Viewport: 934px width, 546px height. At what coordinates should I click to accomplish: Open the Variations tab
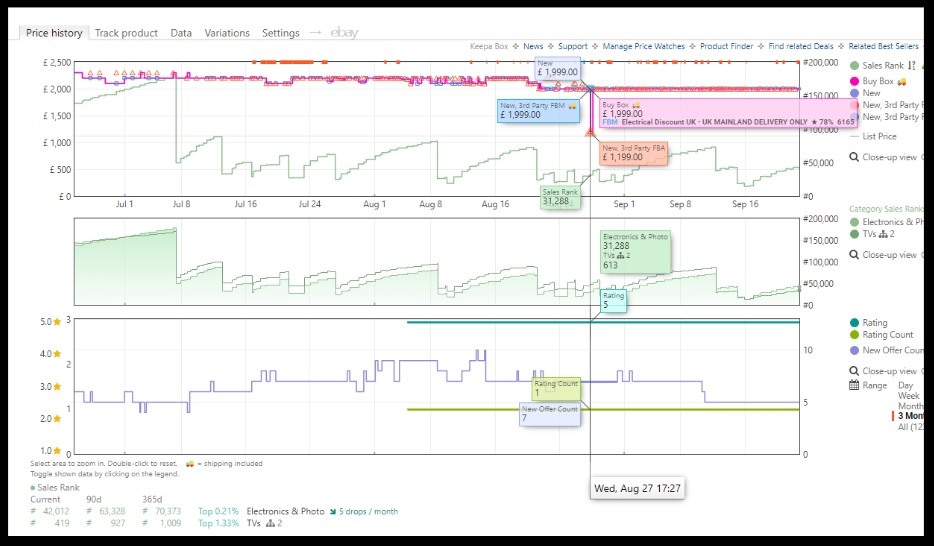[x=227, y=33]
